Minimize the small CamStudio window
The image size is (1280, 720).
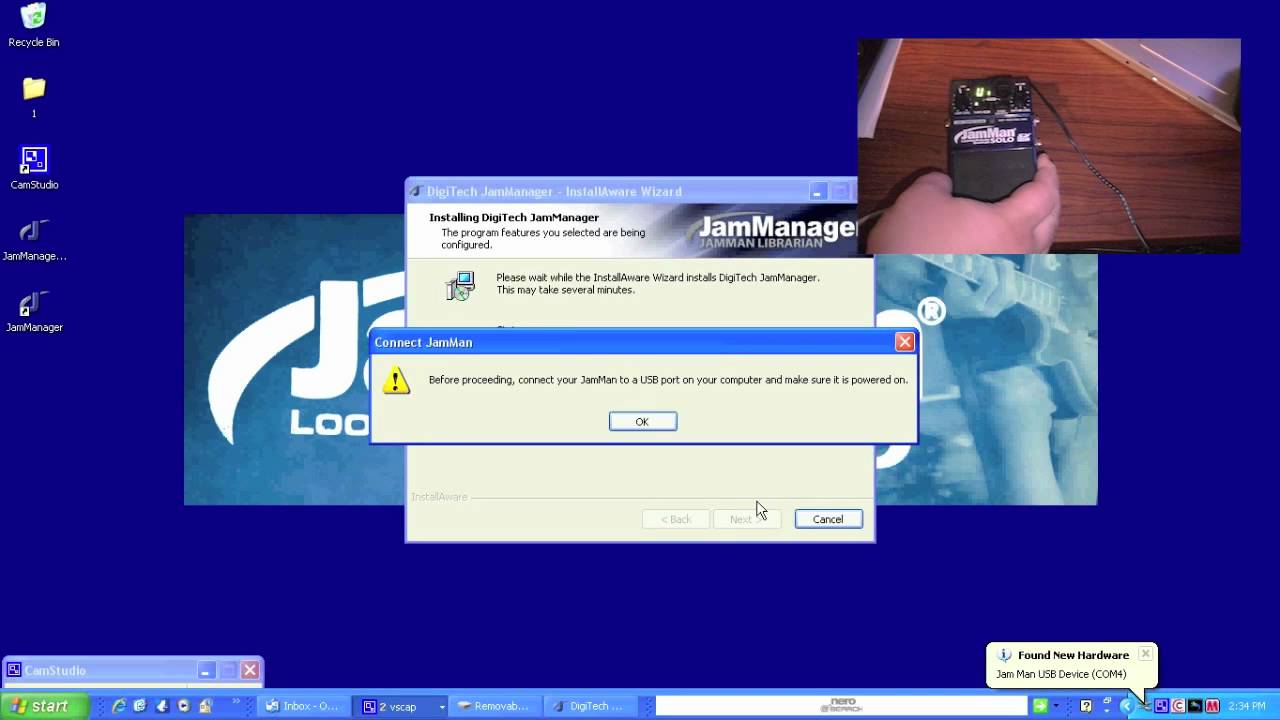tap(205, 670)
